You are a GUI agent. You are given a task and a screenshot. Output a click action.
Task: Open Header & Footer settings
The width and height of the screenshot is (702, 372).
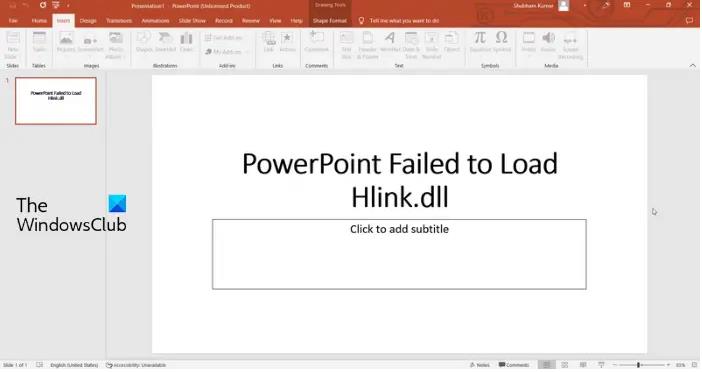pos(367,45)
